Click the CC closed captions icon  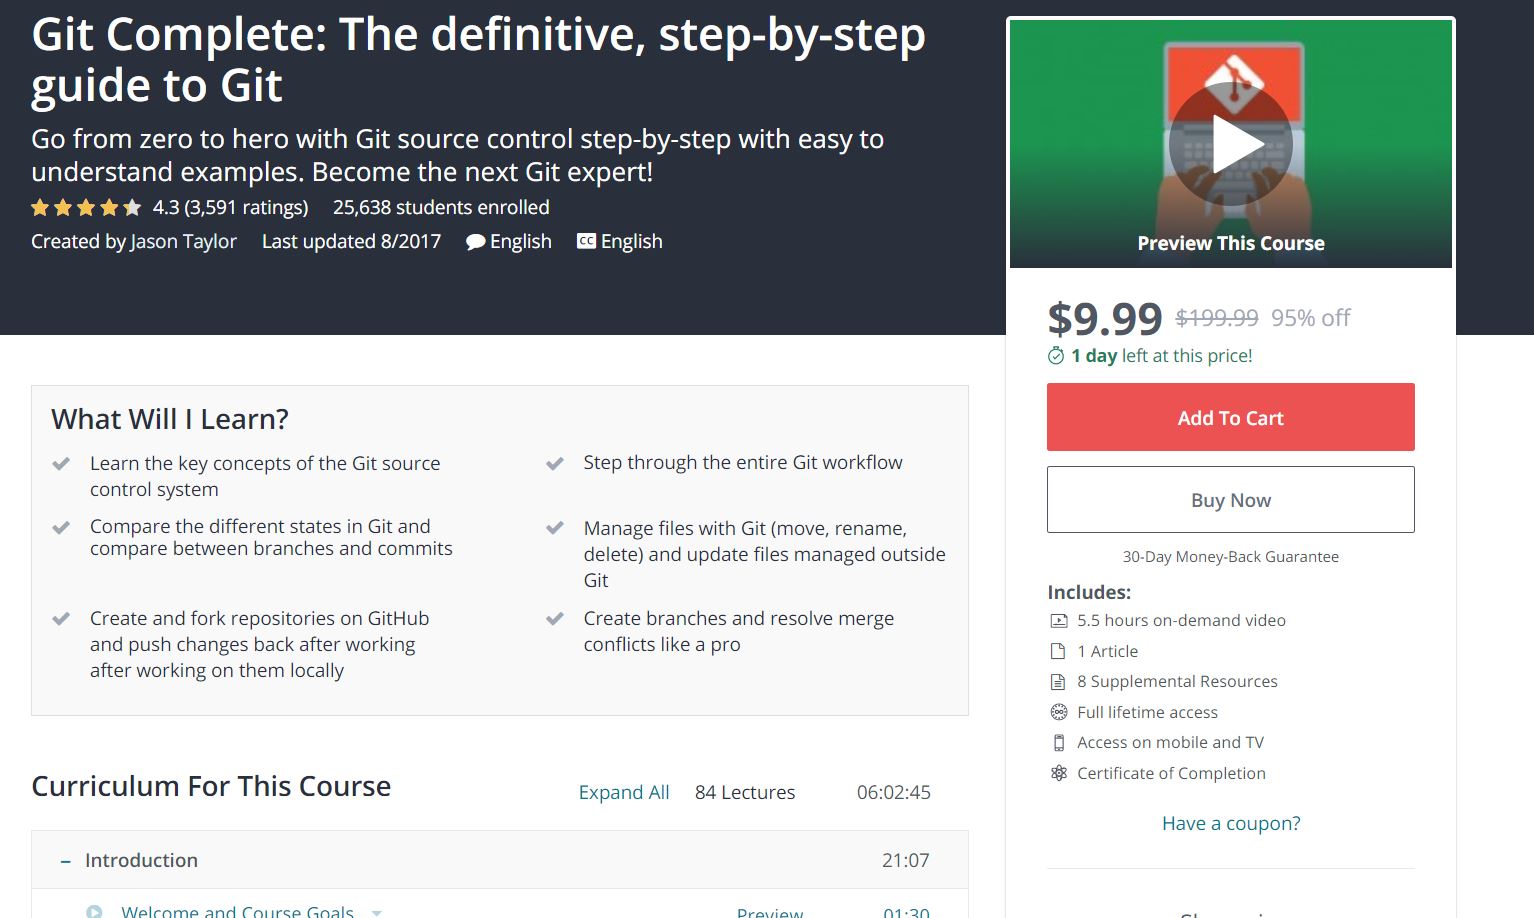coord(587,241)
